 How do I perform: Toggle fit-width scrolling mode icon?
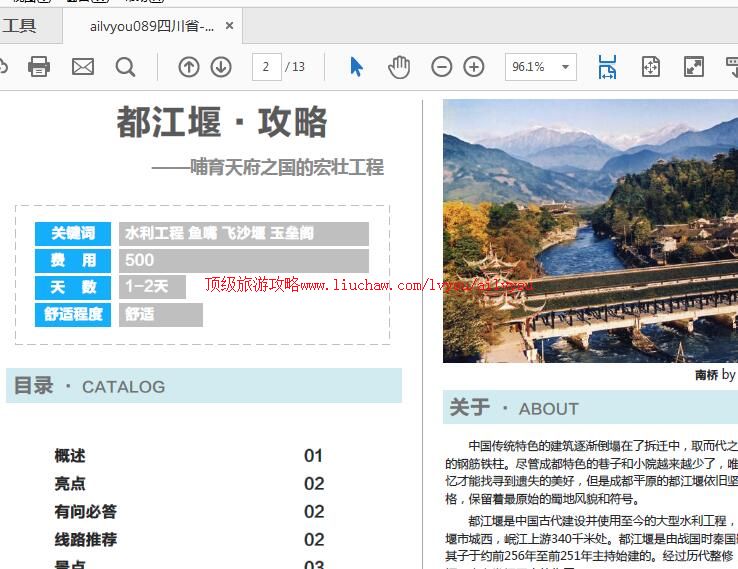pyautogui.click(x=607, y=67)
